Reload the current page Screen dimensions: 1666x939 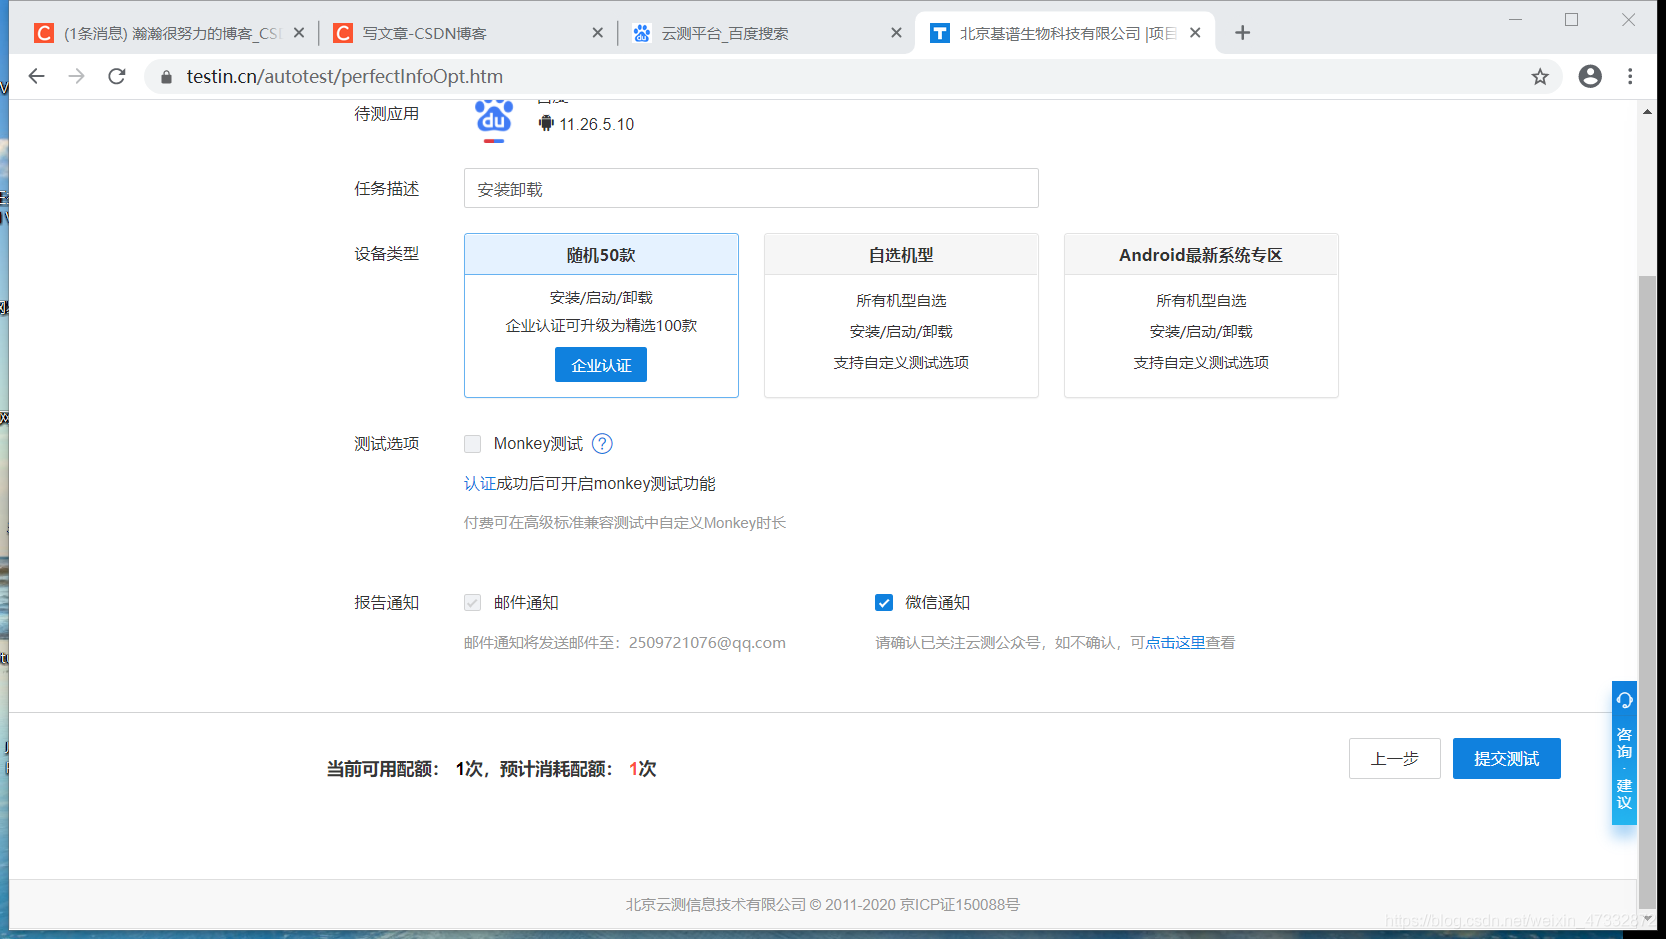[117, 76]
